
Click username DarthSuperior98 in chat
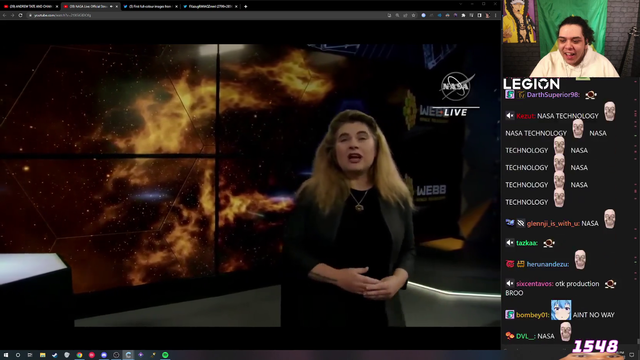click(553, 95)
